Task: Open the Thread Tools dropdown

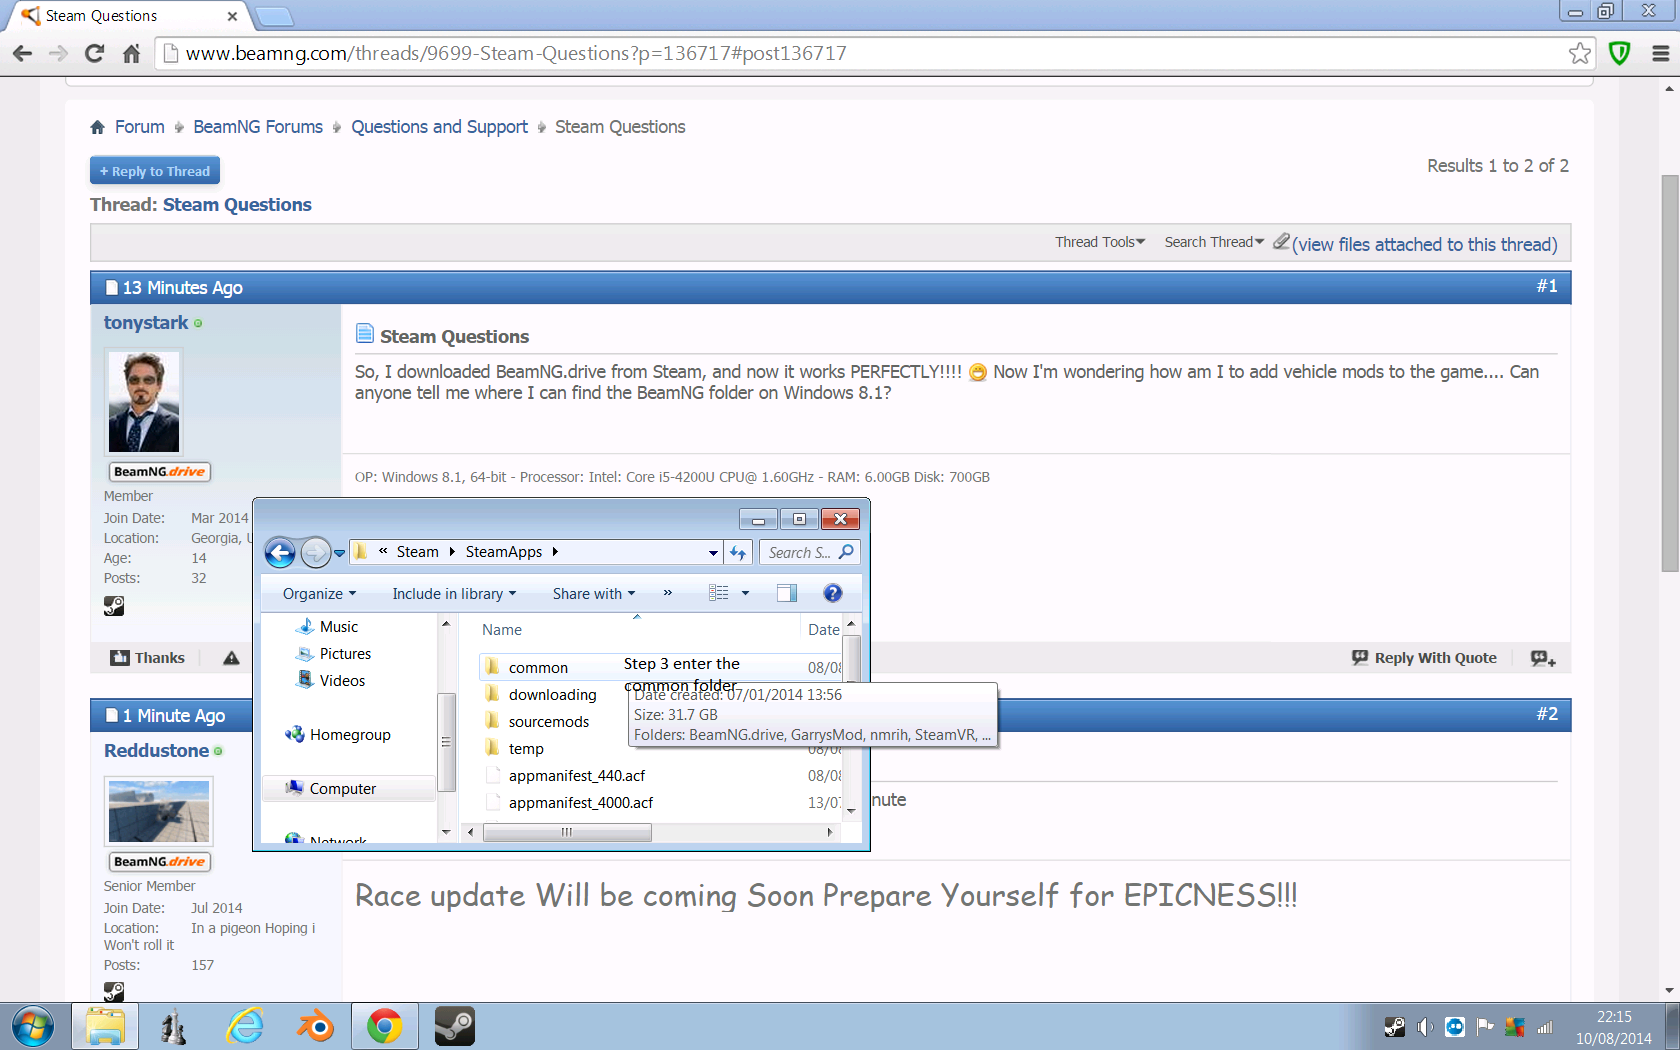Action: (x=1100, y=242)
